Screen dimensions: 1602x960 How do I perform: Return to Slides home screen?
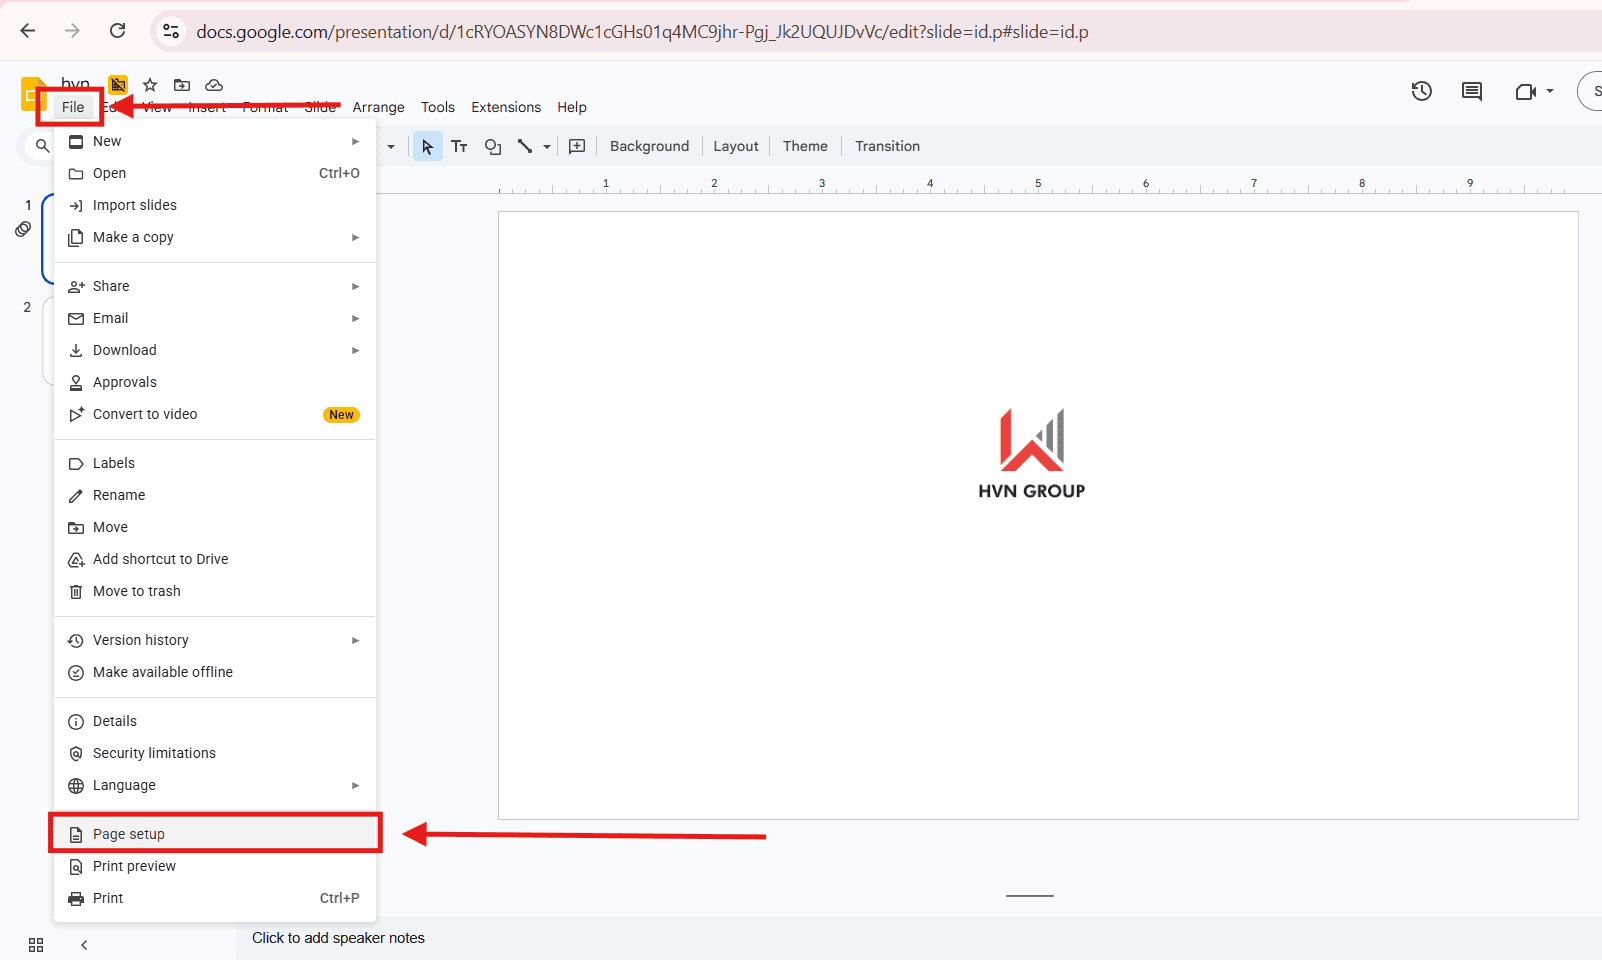coord(33,92)
